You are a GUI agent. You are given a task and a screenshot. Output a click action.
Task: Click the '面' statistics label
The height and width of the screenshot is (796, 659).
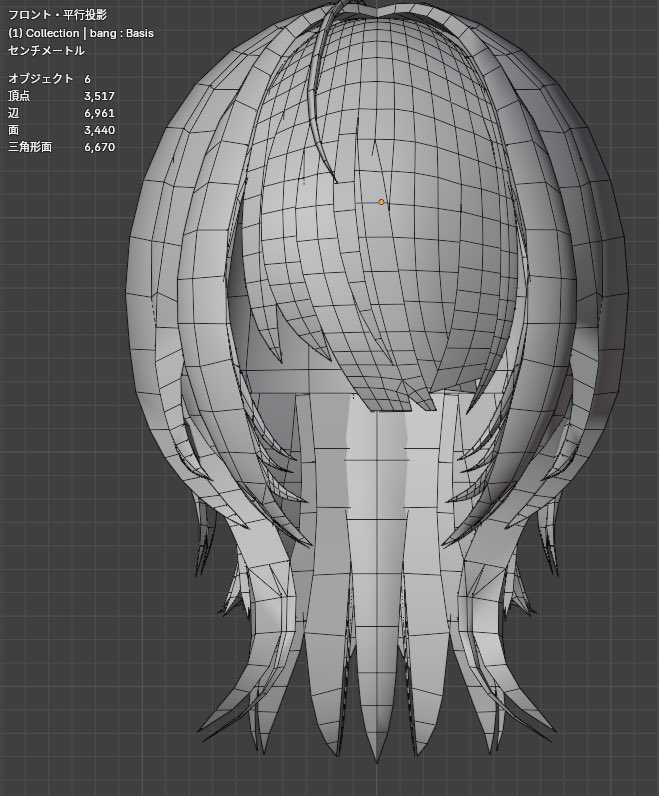[x=14, y=130]
